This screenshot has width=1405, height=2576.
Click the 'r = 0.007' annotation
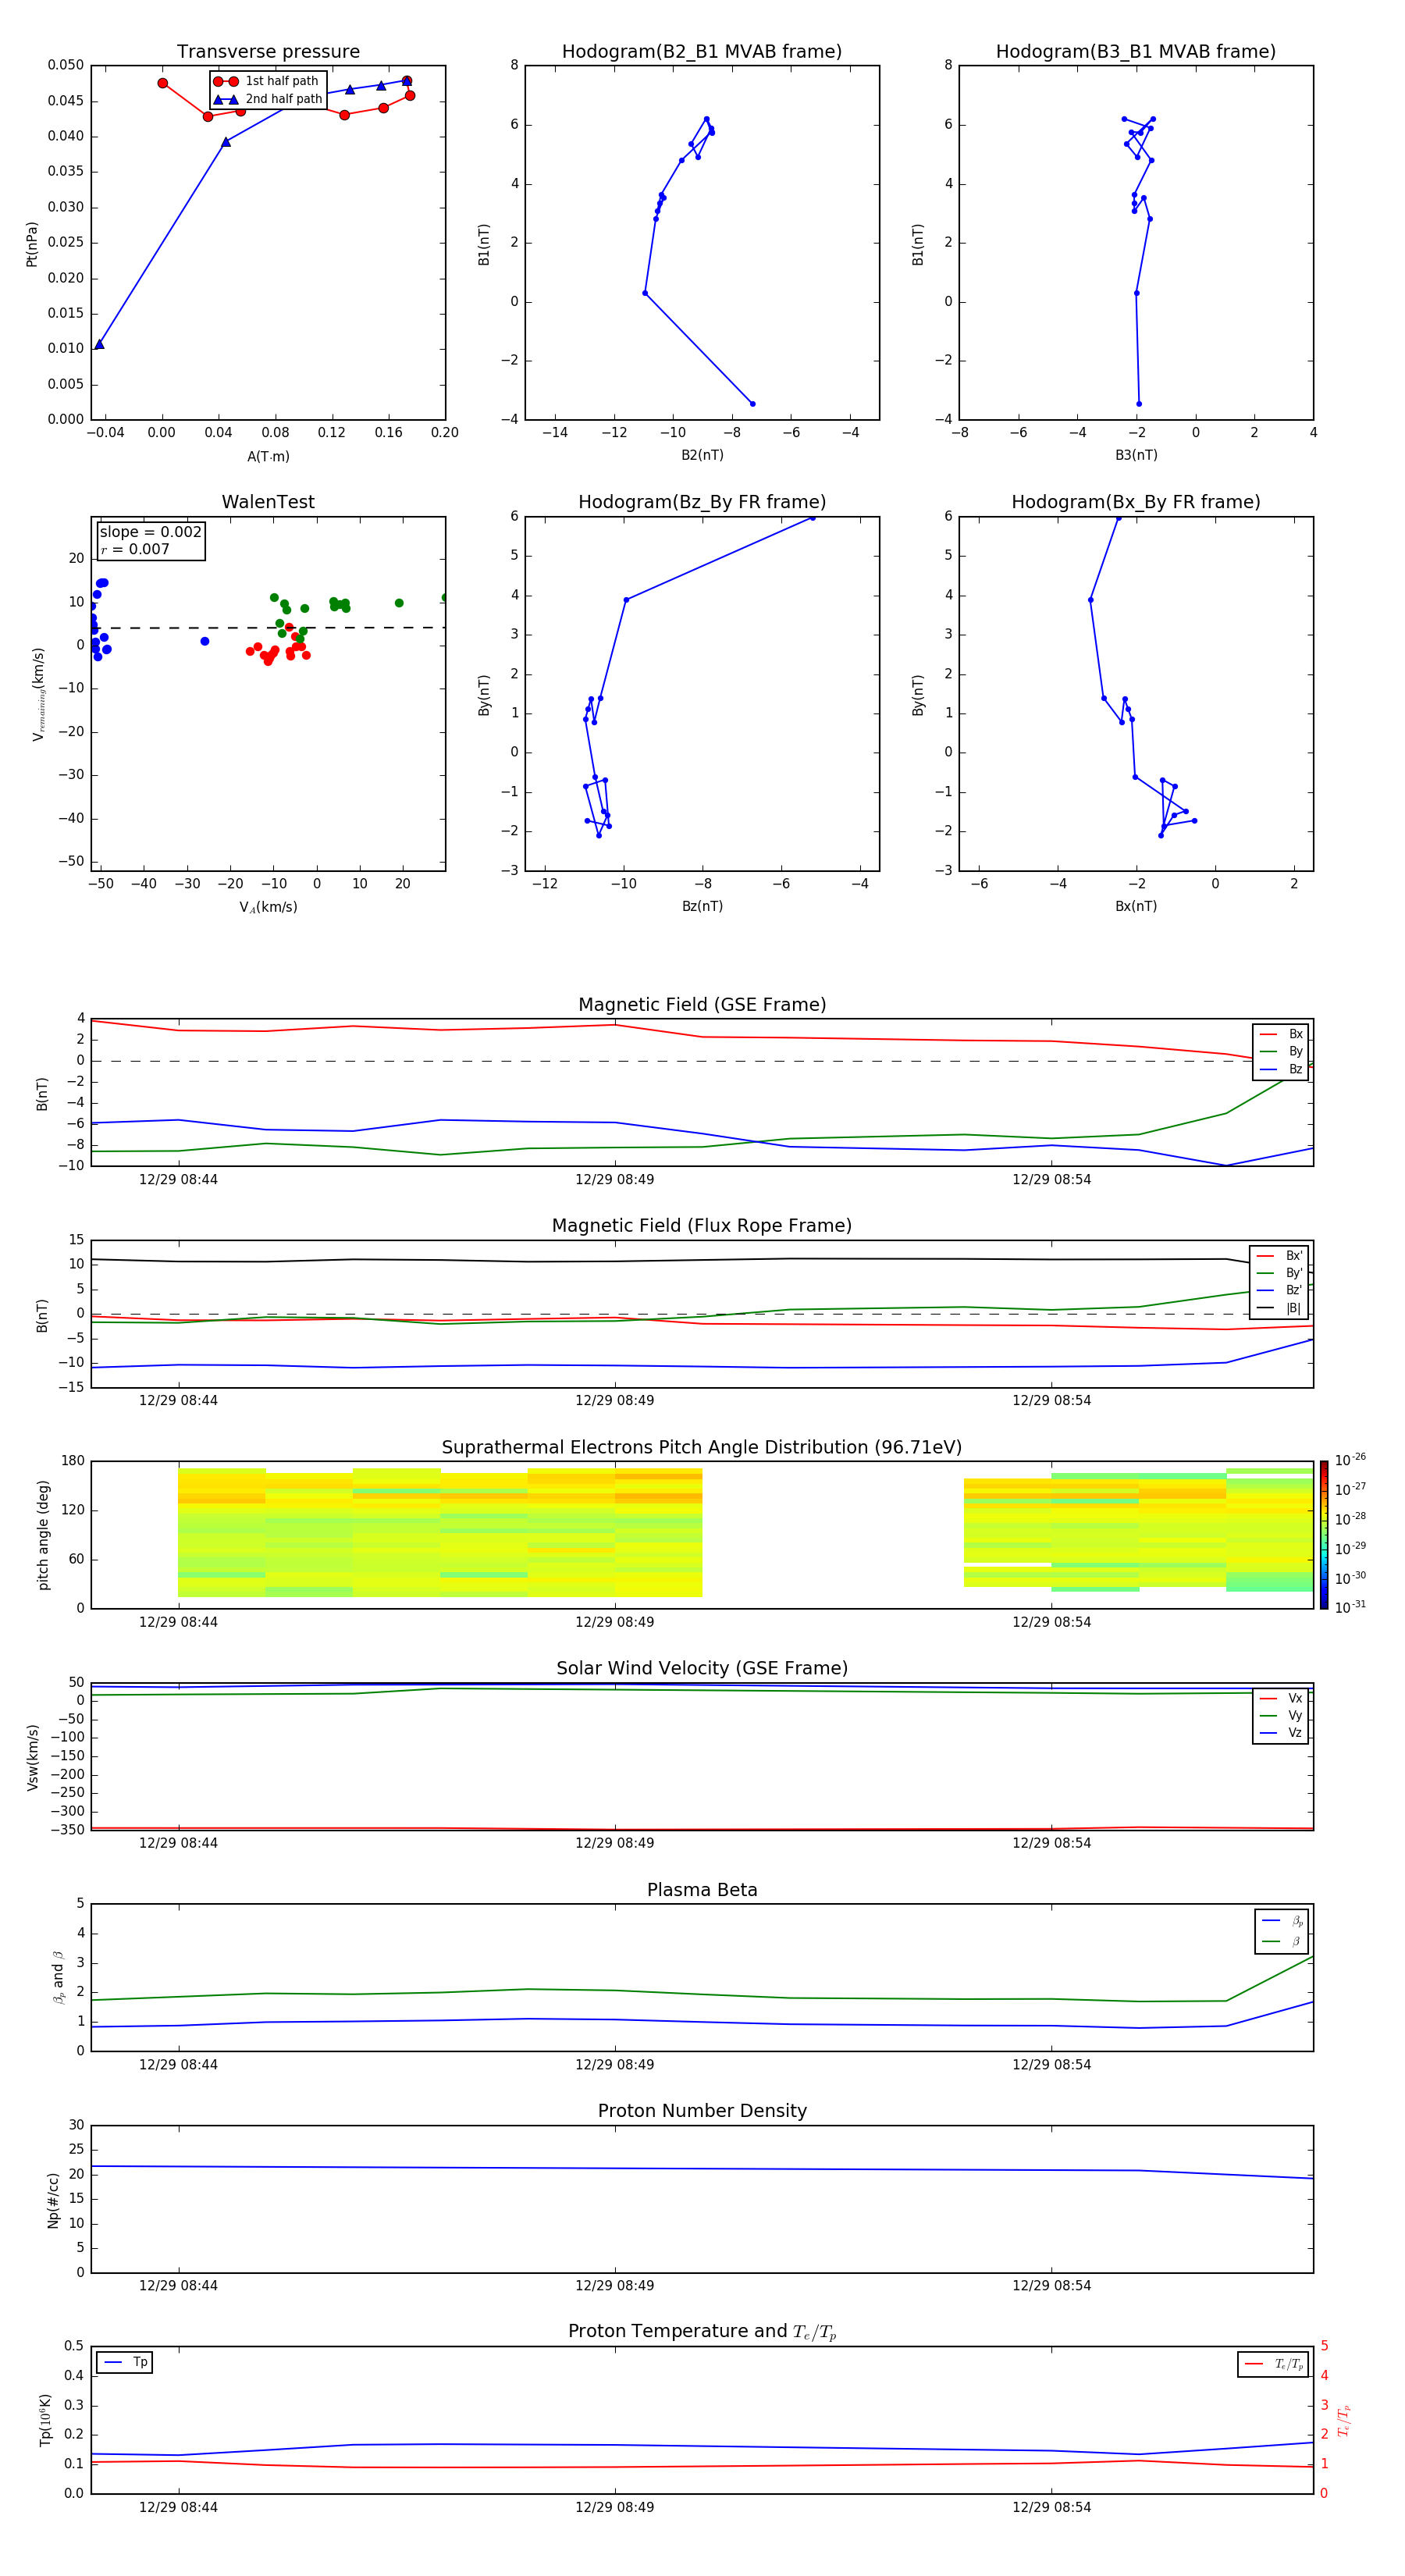pos(135,549)
